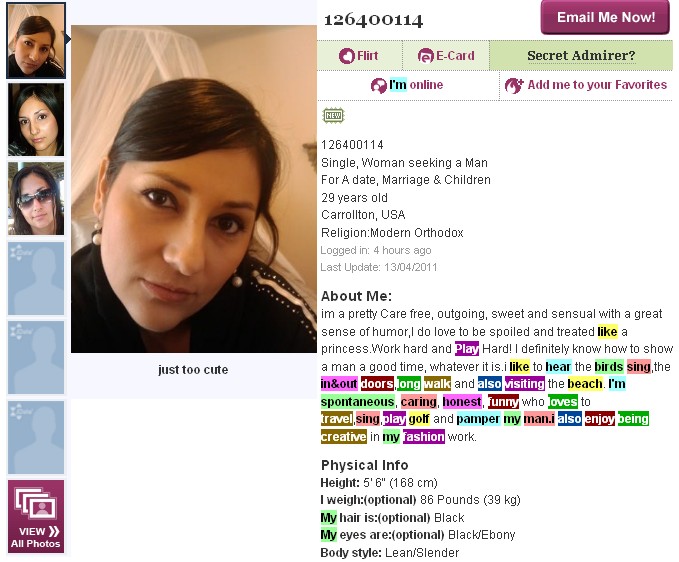Open the Secret Admirer link
Image resolution: width=679 pixels, height=562 pixels.
coord(581,56)
